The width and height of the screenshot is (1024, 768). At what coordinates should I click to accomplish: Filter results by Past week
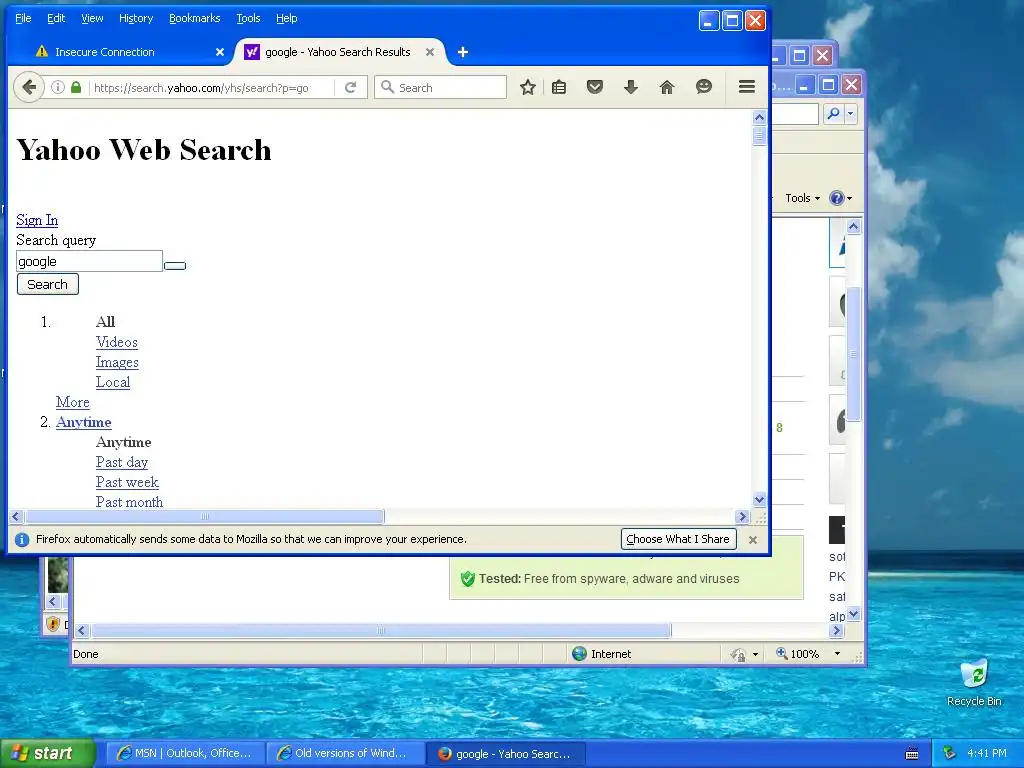127,483
